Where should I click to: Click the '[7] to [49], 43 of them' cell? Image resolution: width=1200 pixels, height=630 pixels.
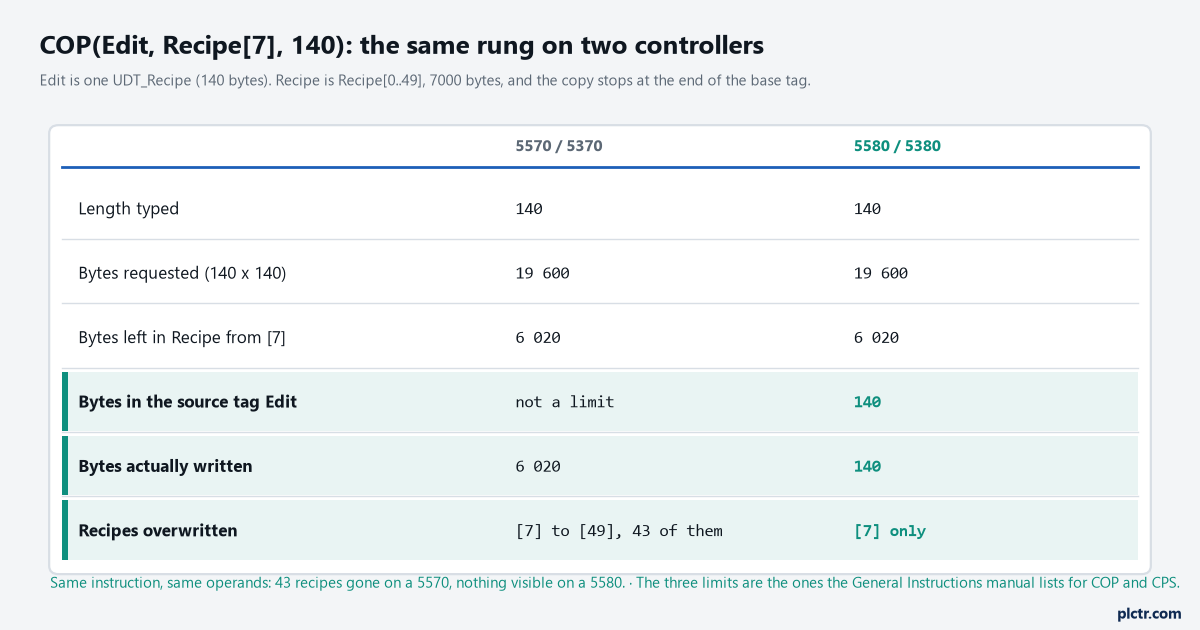coord(619,531)
